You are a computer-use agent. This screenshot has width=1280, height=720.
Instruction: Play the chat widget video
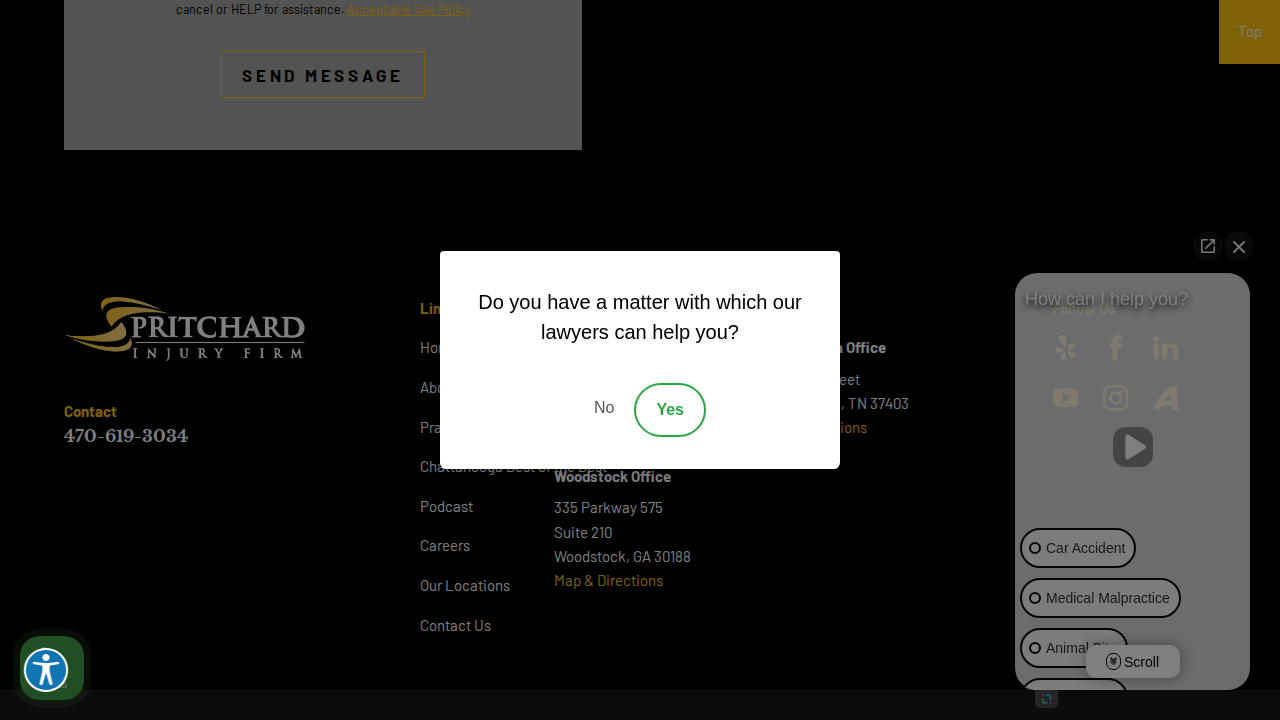[x=1133, y=447]
